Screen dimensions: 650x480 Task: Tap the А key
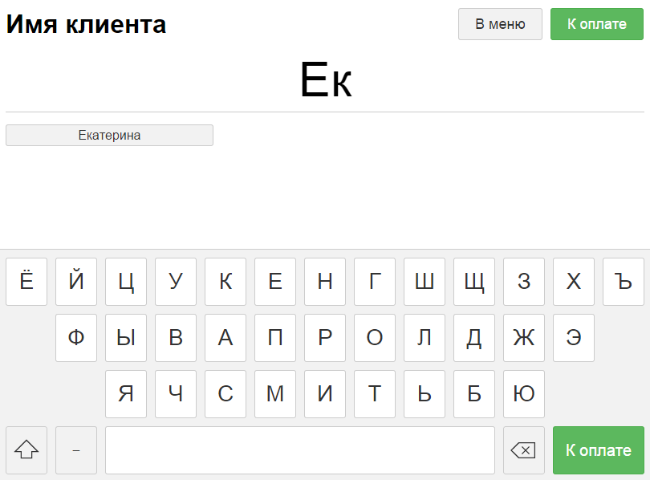click(225, 337)
